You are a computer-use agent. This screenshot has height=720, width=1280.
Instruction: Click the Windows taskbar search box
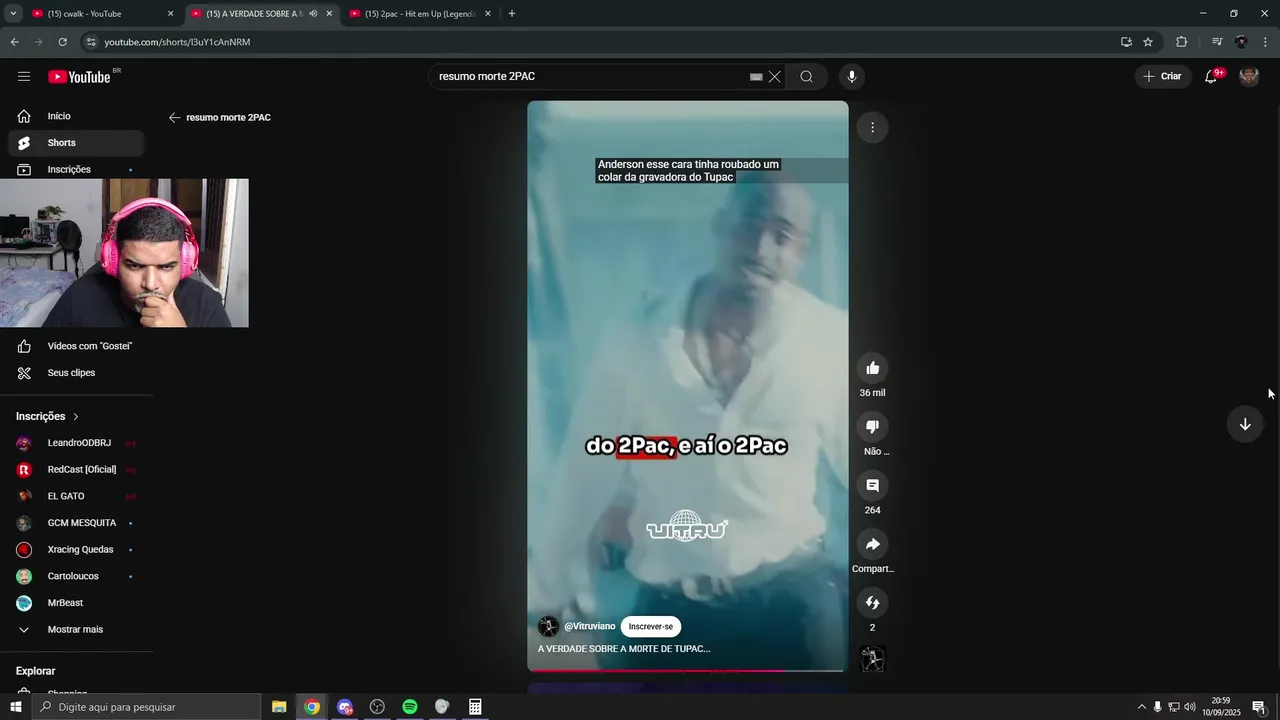point(146,707)
